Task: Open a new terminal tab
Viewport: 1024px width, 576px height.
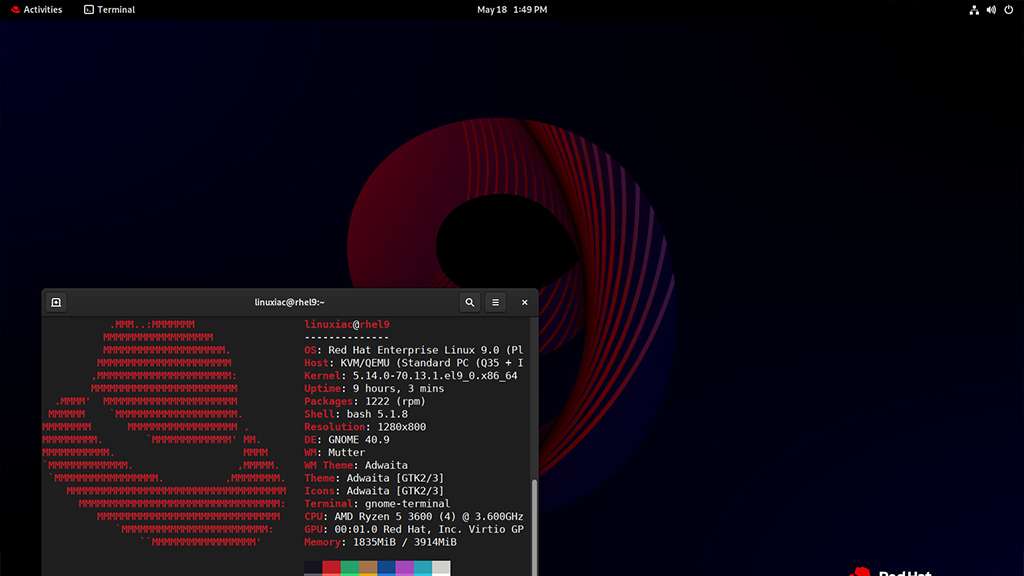Action: pyautogui.click(x=56, y=302)
